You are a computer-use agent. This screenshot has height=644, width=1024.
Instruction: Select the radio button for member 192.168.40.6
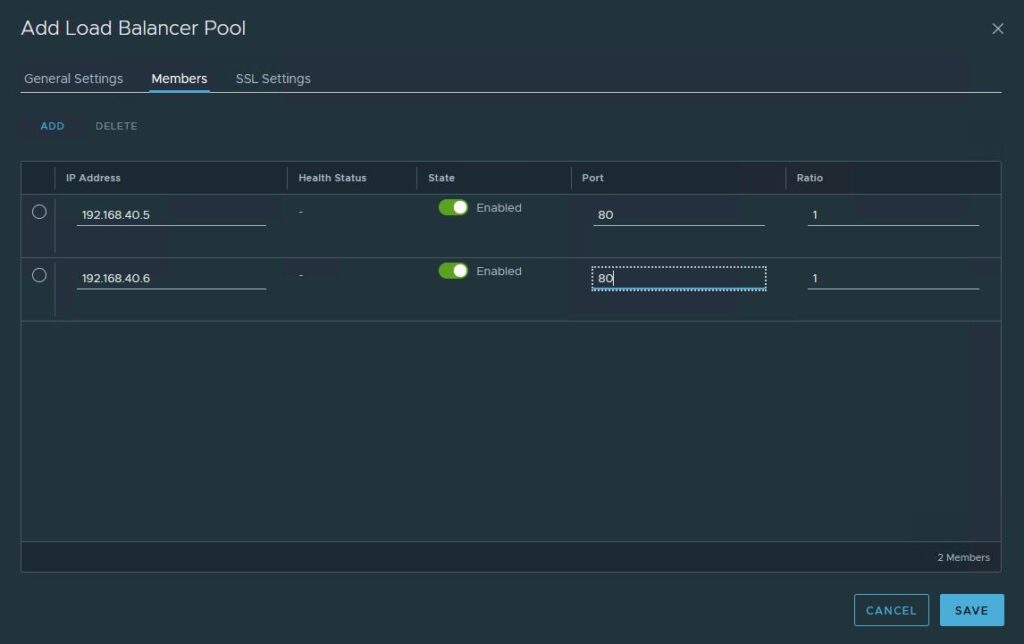[37, 273]
